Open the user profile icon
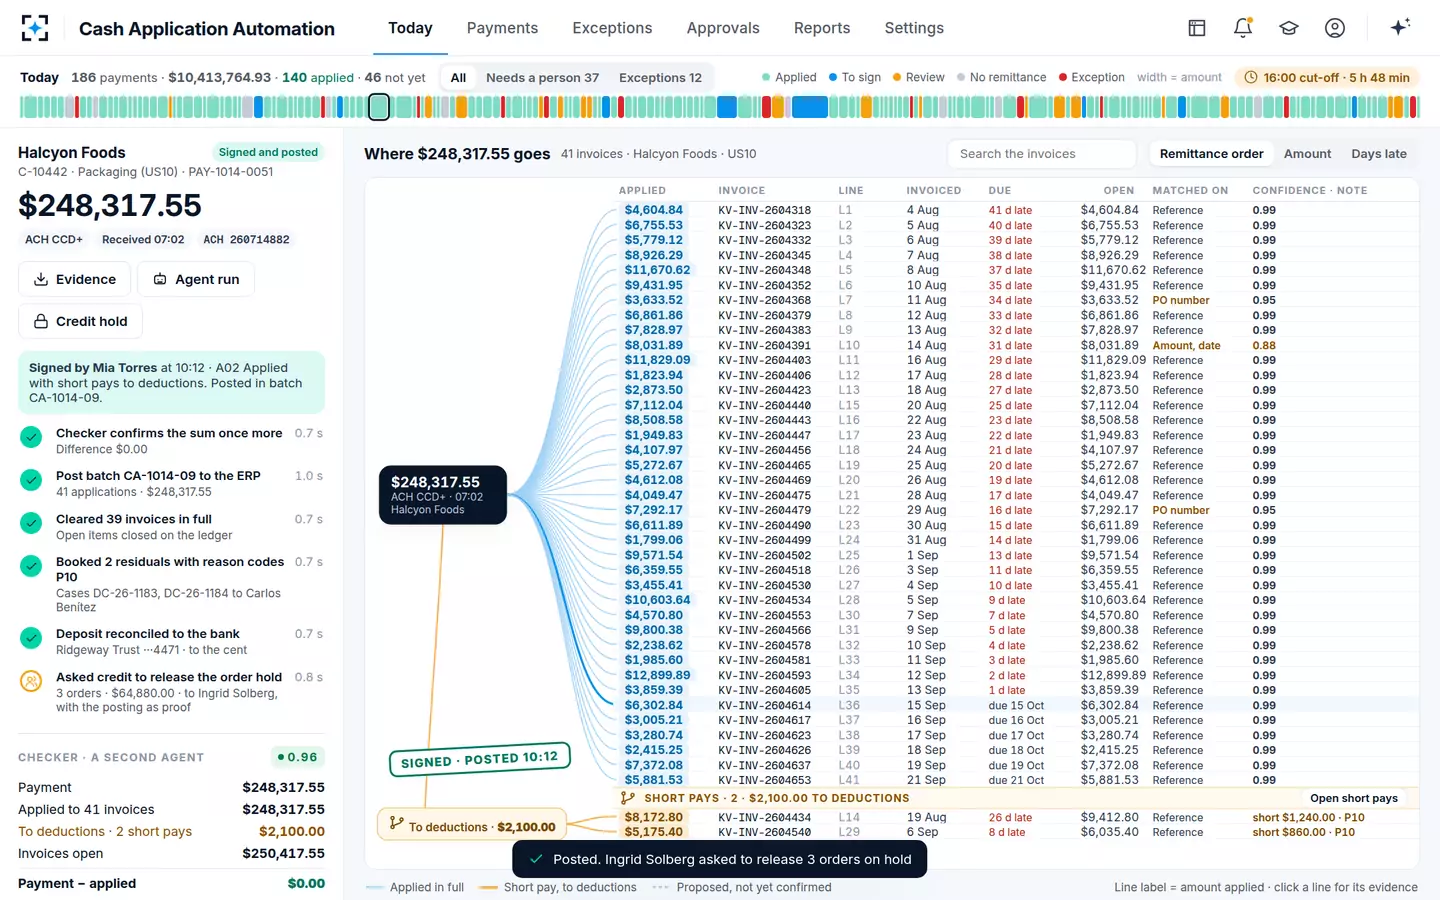The image size is (1440, 900). [1335, 28]
